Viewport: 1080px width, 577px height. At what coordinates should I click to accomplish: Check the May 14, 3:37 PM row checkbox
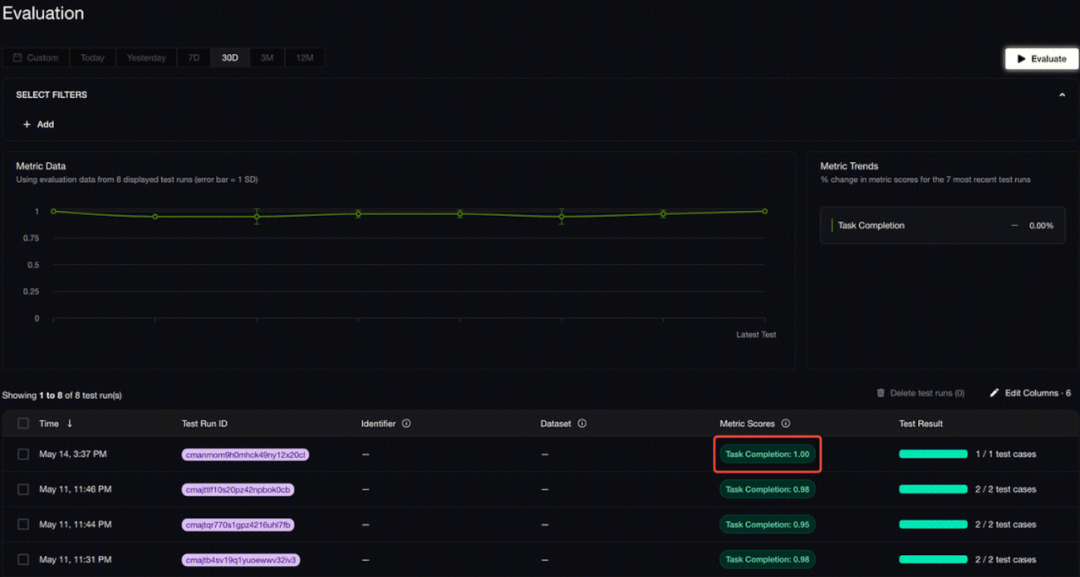point(23,454)
